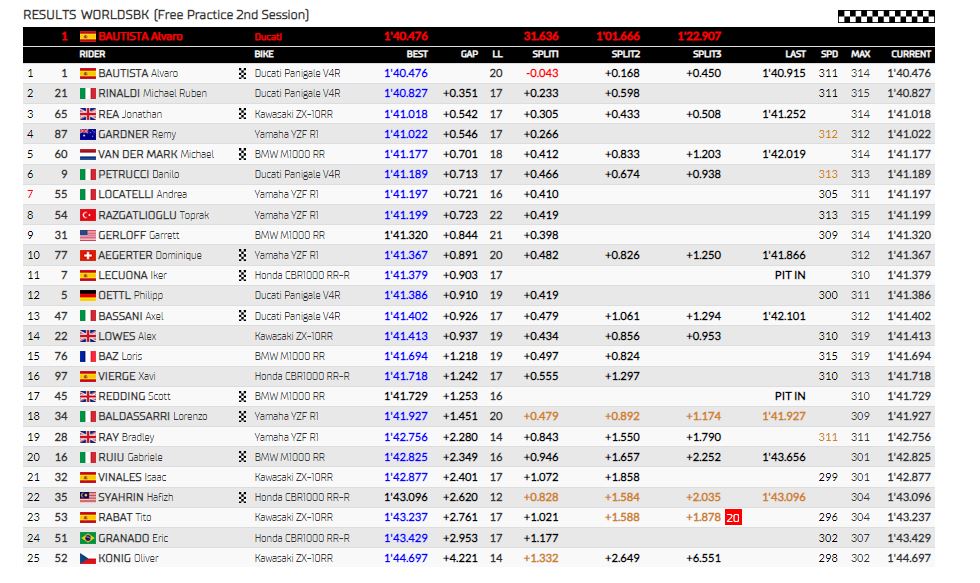Click last lap time 1'40.915 in Bautista's row

coord(784,74)
